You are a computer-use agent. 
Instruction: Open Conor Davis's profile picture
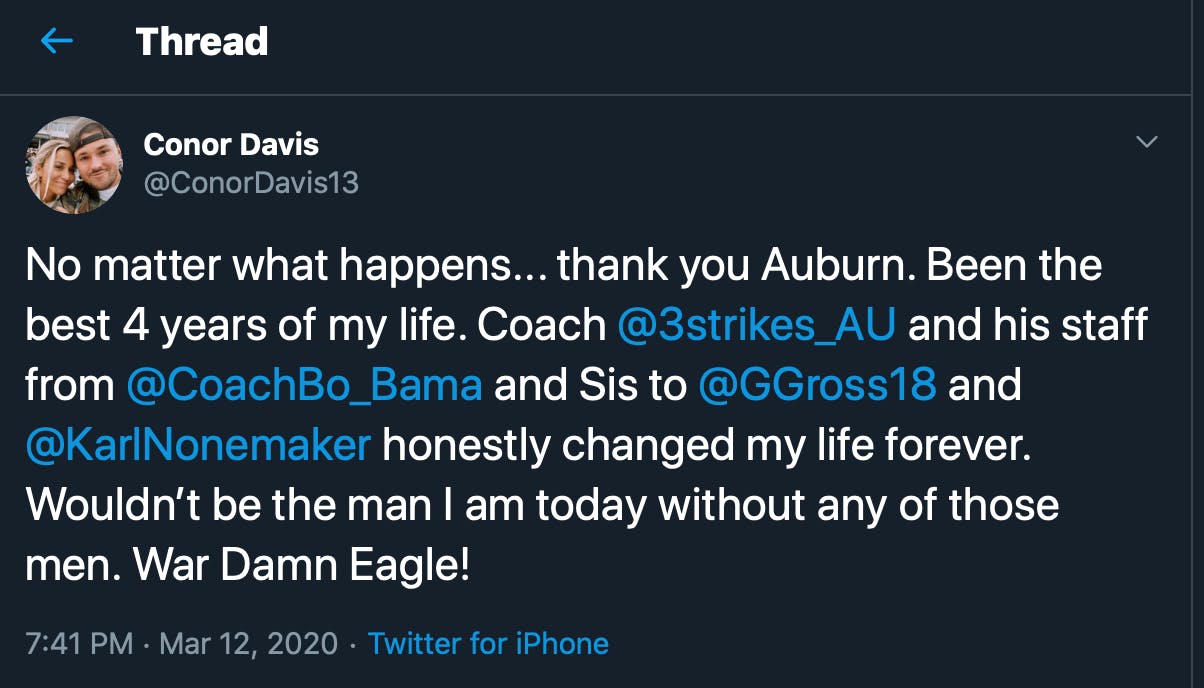(73, 165)
